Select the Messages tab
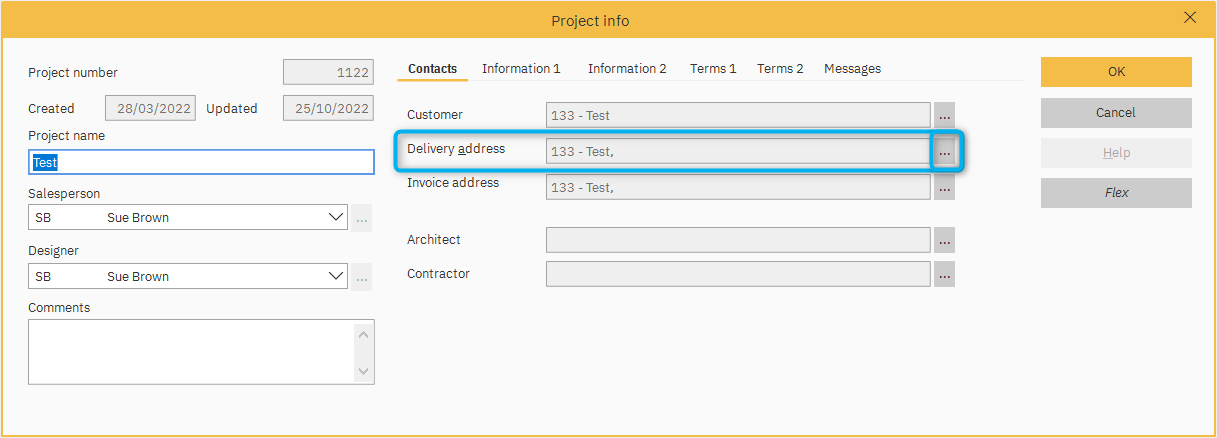Screen dimensions: 1217x438 [852, 69]
